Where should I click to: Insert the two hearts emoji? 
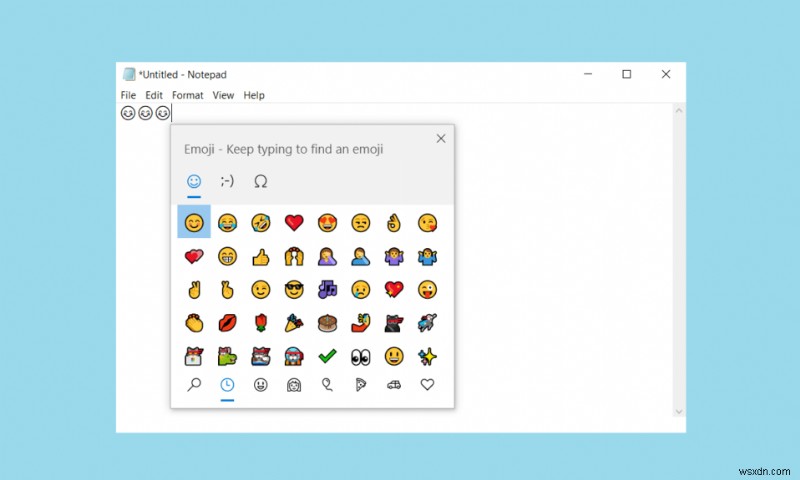(x=194, y=256)
